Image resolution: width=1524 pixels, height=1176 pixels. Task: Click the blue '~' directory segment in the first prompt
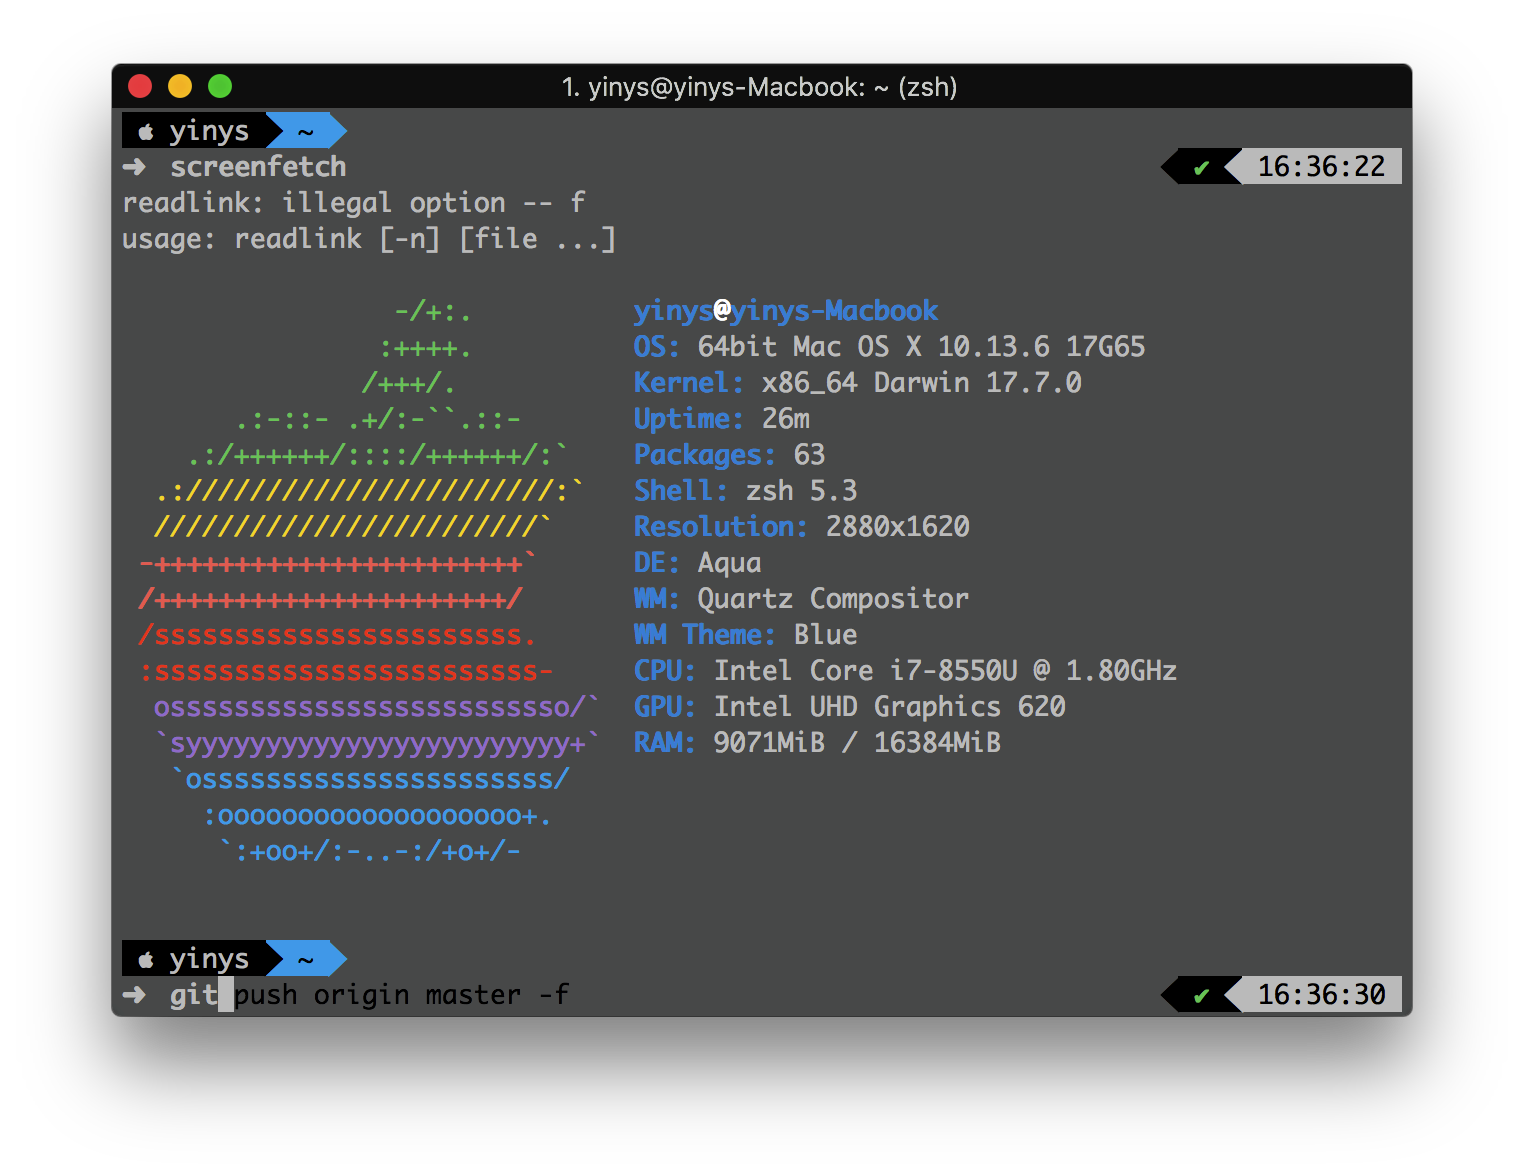[306, 131]
